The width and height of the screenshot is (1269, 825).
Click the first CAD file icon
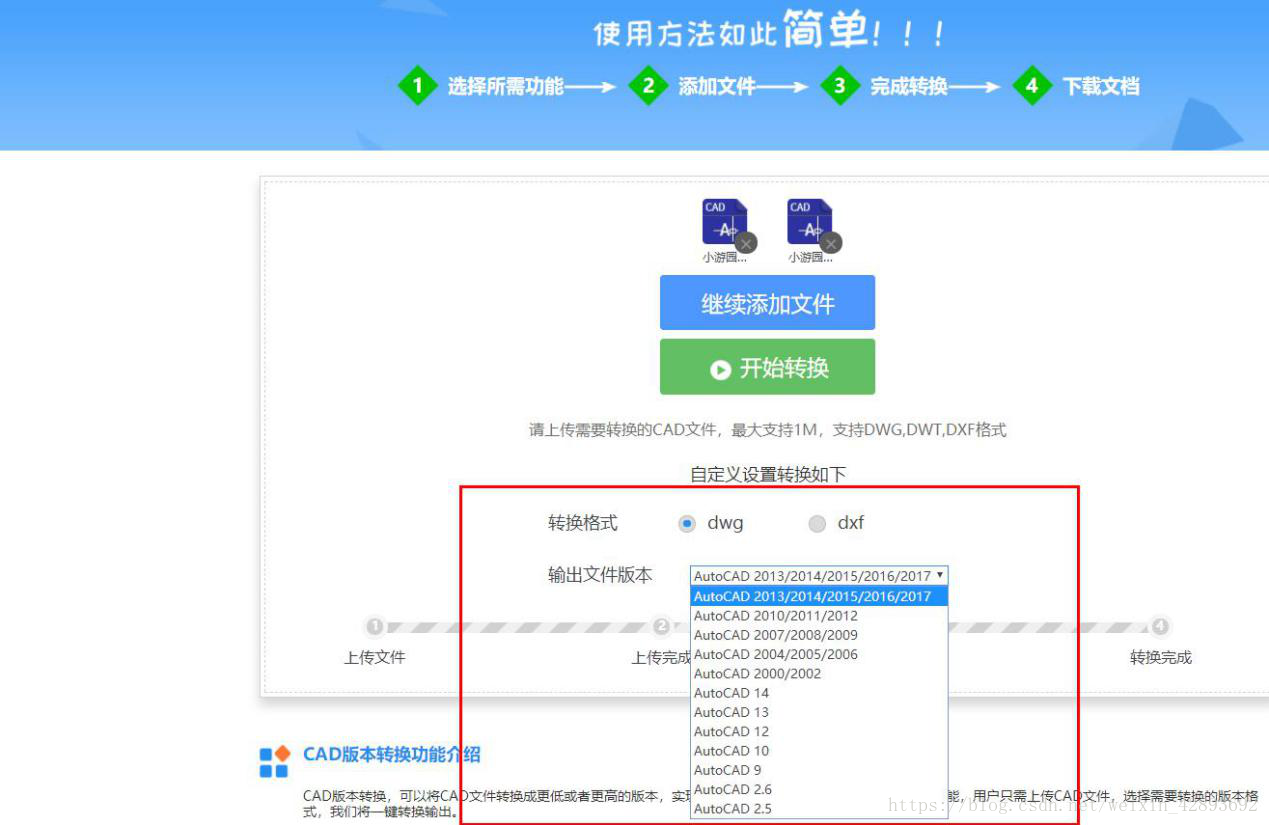pos(724,222)
